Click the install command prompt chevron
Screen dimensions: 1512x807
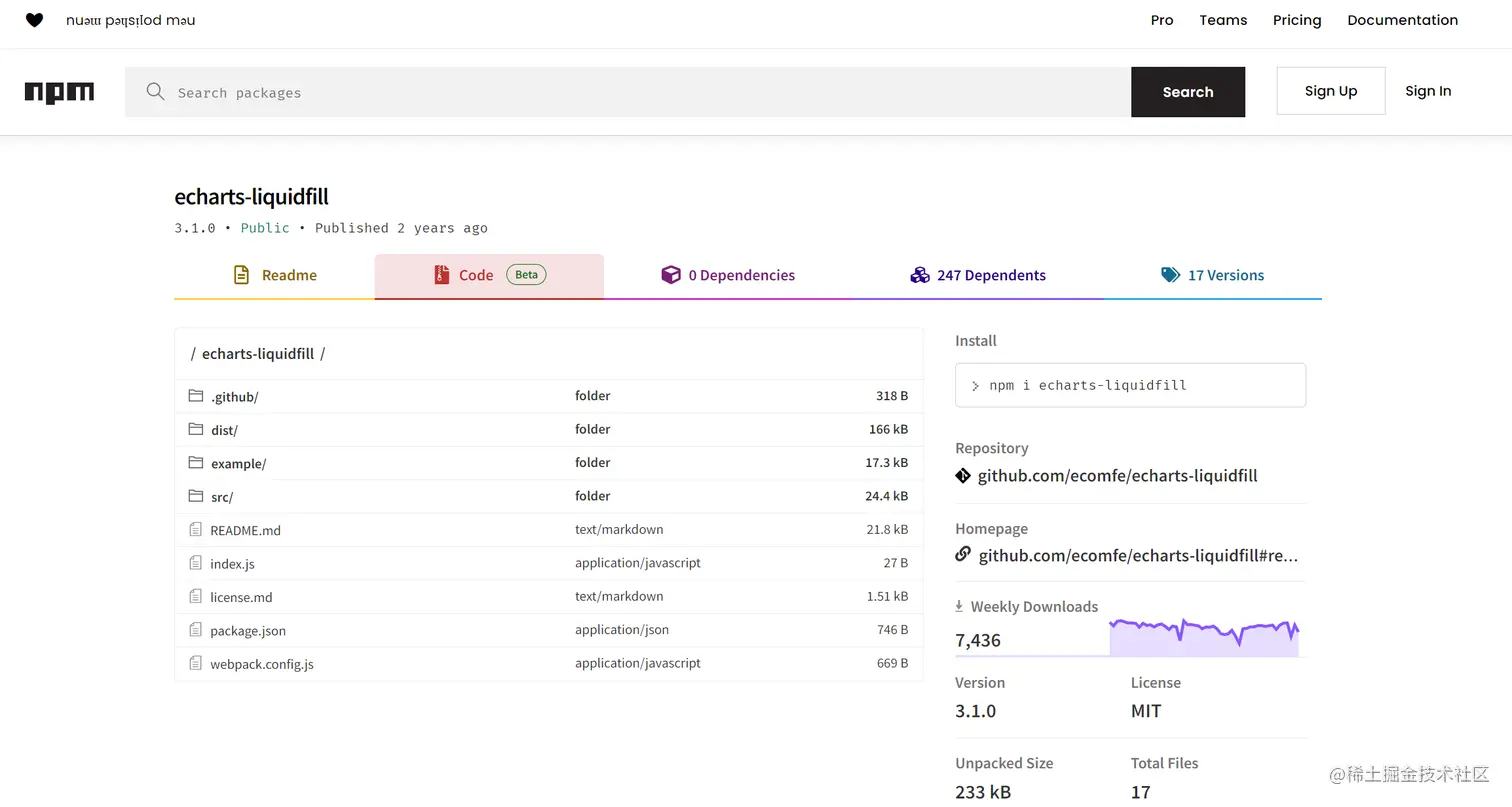pyautogui.click(x=975, y=385)
